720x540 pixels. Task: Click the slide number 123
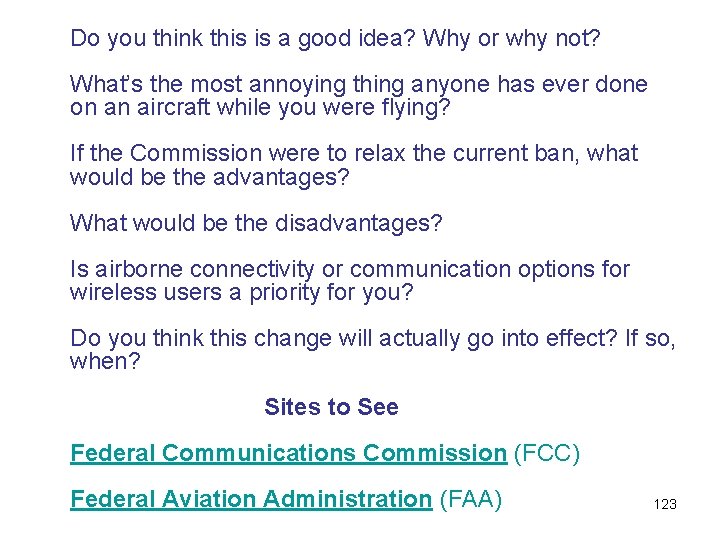click(x=665, y=504)
